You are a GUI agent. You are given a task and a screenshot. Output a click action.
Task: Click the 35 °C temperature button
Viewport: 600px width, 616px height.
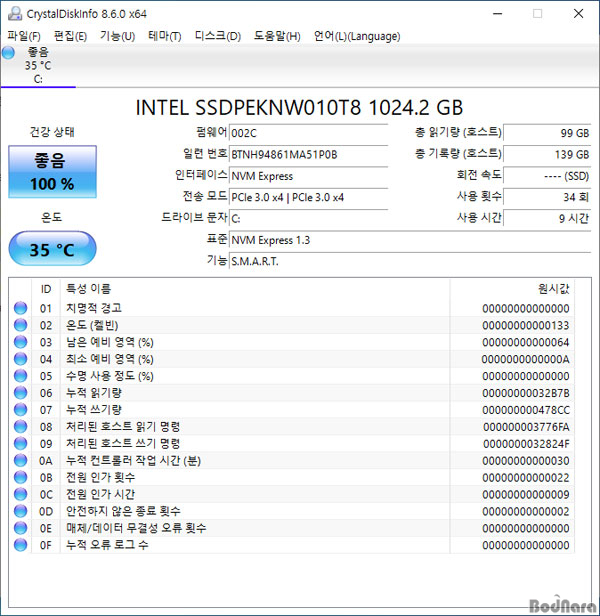(x=52, y=249)
